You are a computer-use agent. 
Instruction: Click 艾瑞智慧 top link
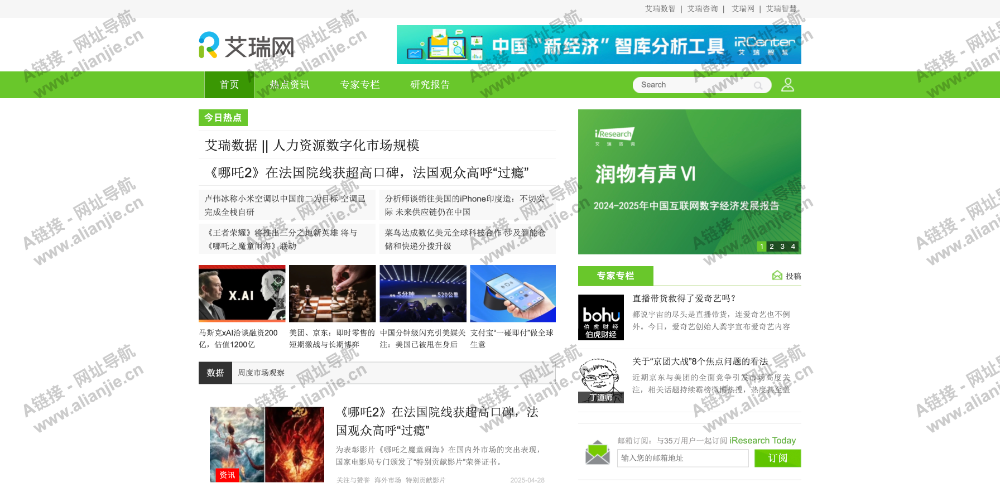781,9
